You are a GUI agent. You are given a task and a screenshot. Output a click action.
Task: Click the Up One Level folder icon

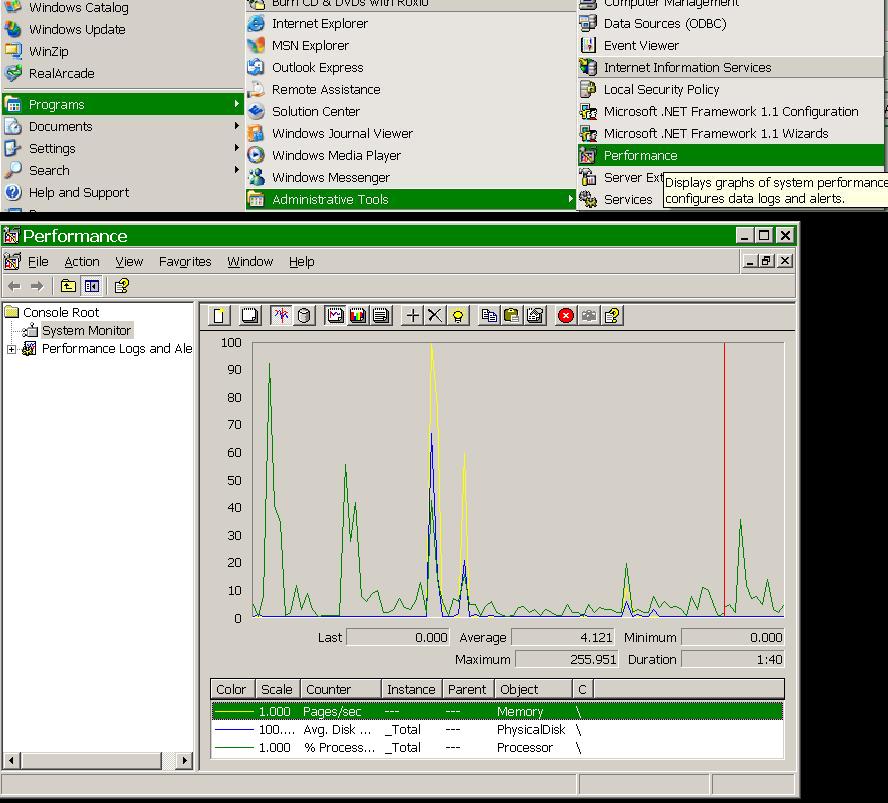tap(69, 286)
